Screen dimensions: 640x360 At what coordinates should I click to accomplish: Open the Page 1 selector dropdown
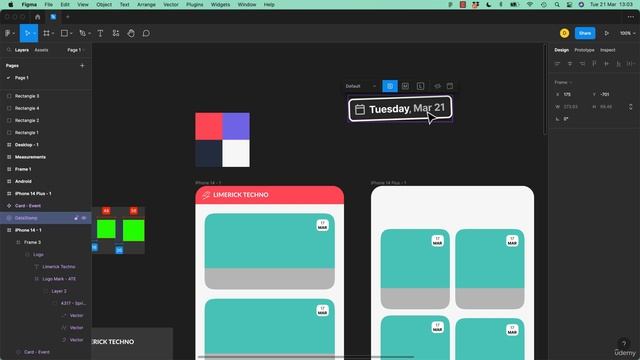point(76,50)
